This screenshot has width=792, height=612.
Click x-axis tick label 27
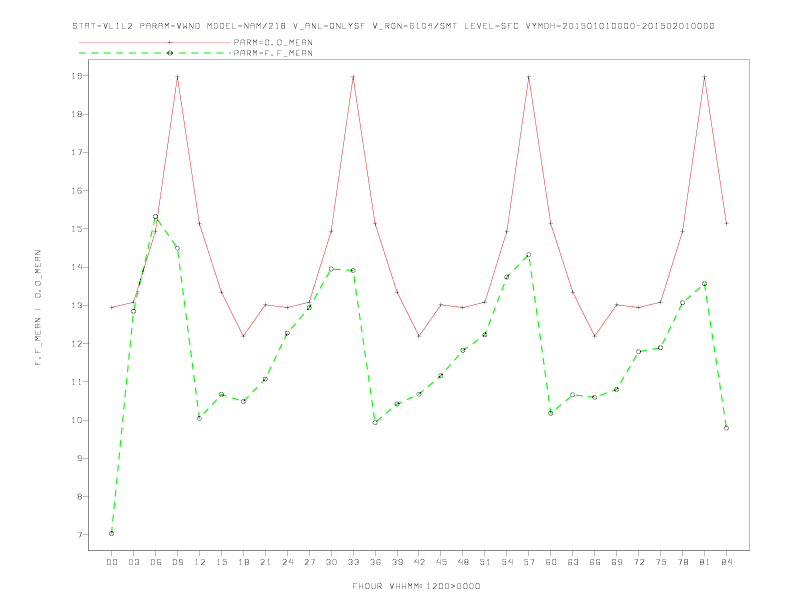[309, 562]
